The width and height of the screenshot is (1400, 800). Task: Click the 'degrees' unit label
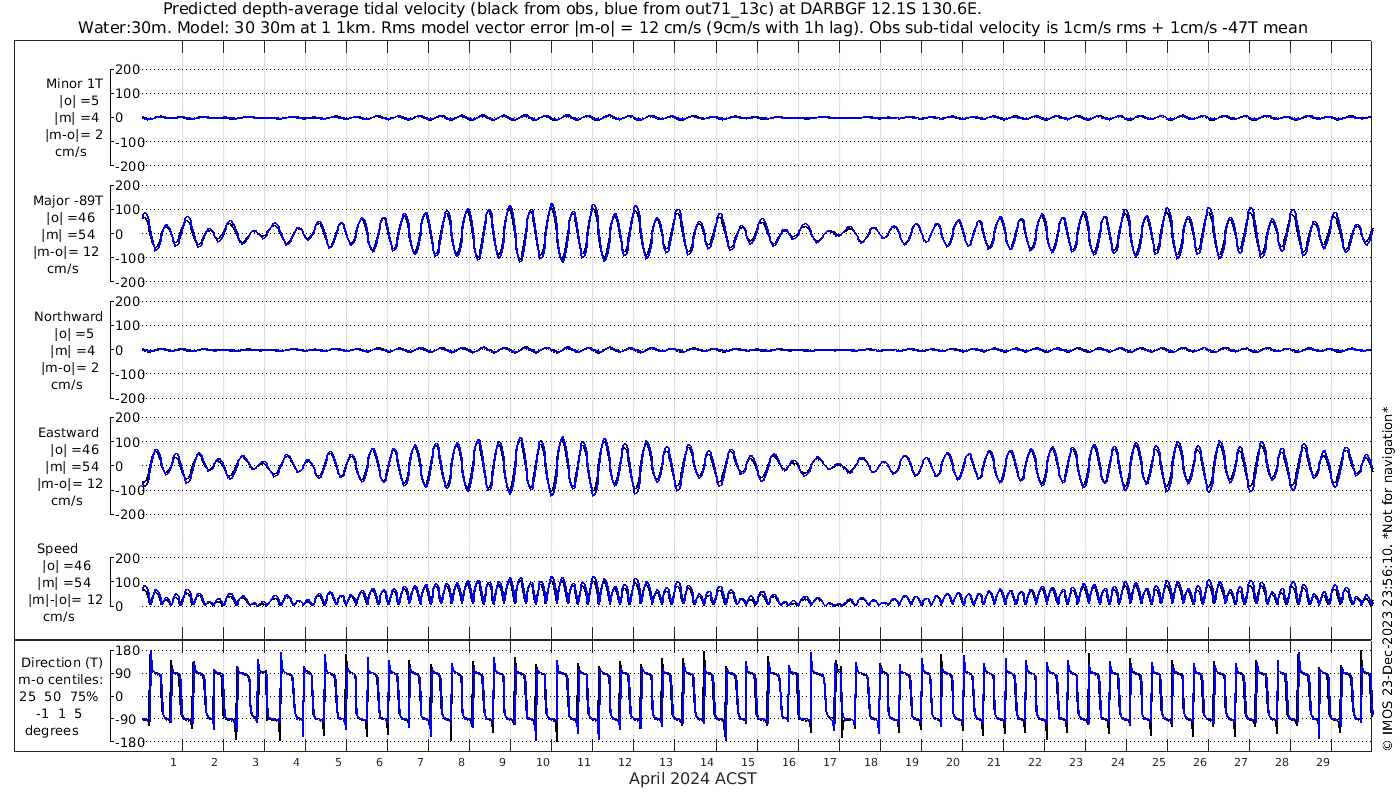[x=52, y=731]
